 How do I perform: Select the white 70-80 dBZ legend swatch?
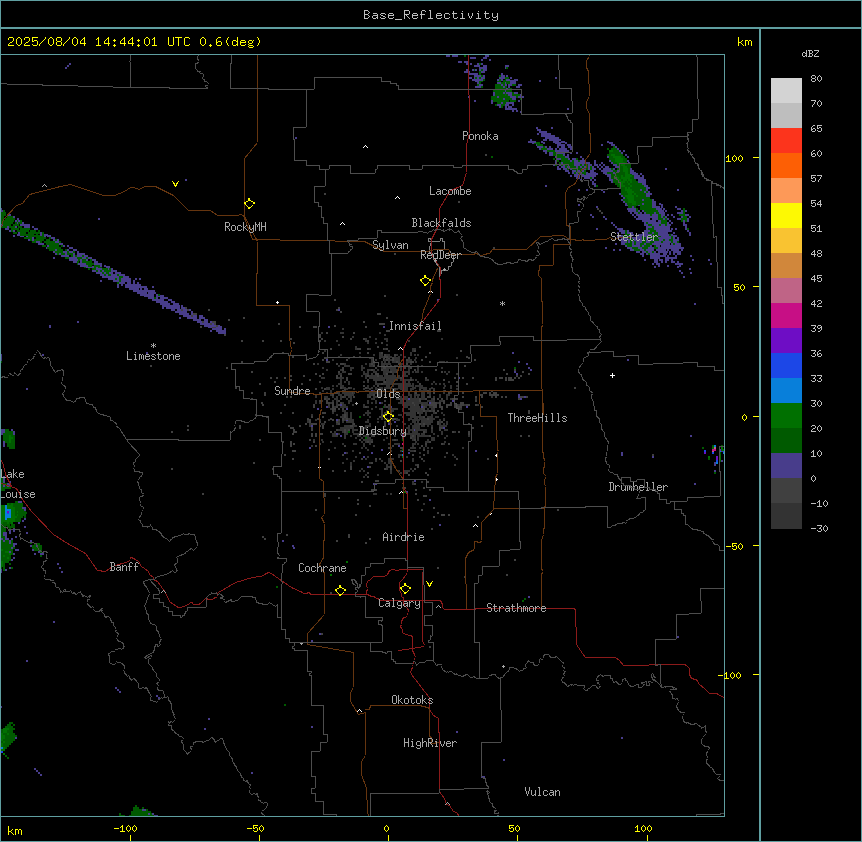[786, 90]
